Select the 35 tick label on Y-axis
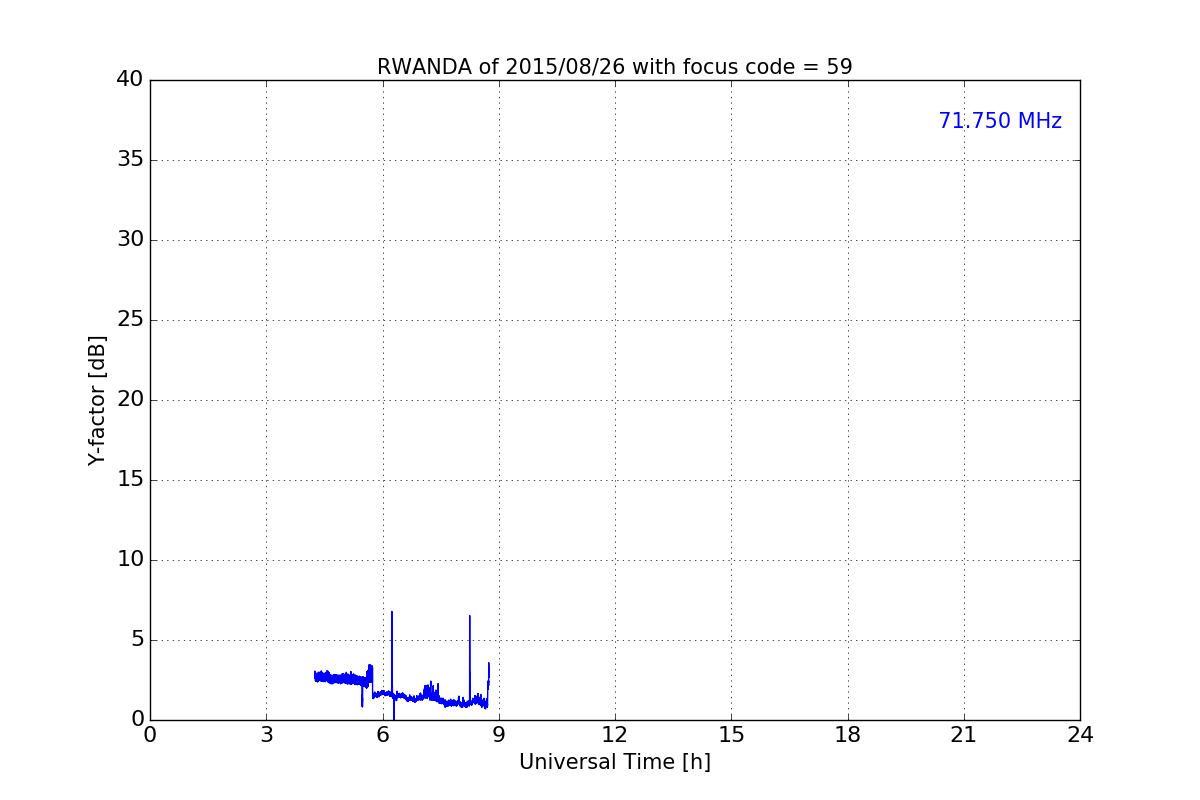The width and height of the screenshot is (1200, 800). point(130,160)
